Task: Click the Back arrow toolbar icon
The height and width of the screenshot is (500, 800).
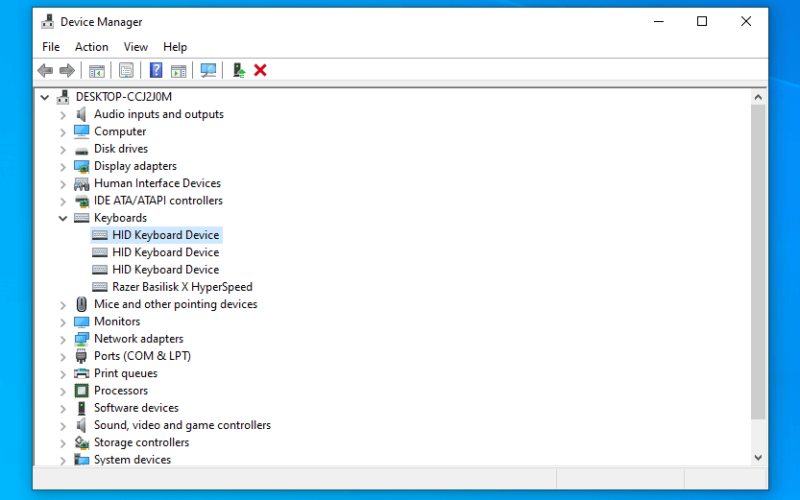Action: click(x=45, y=70)
